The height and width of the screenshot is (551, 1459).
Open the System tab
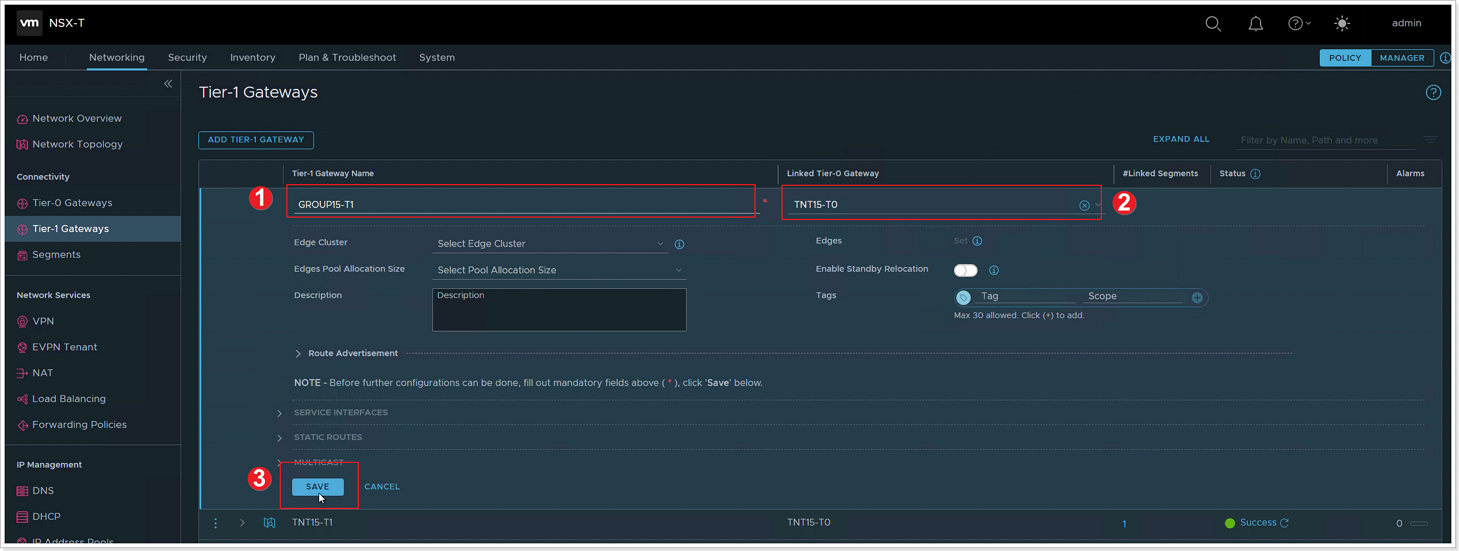pos(437,58)
